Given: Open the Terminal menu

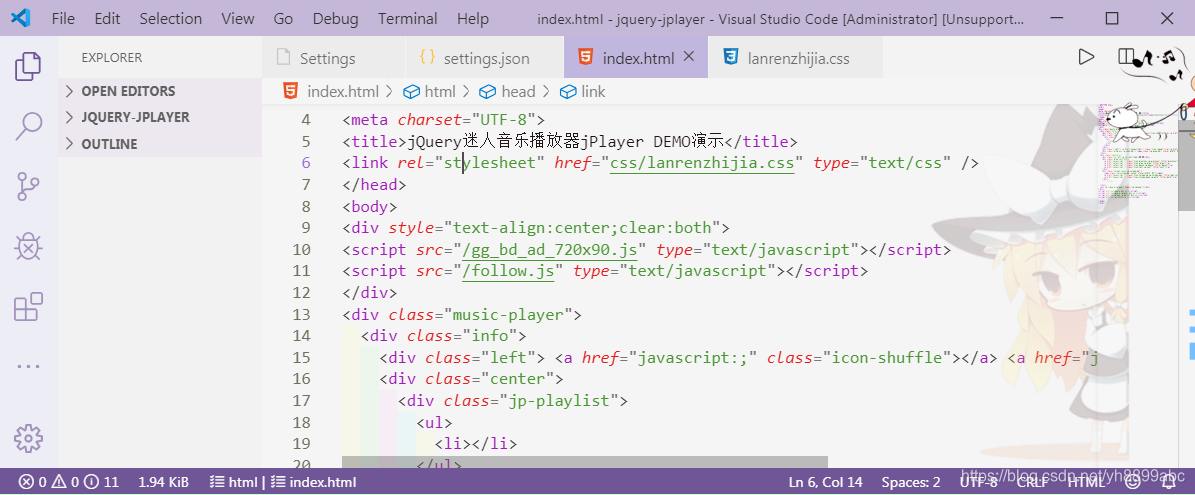Looking at the screenshot, I should [x=408, y=18].
